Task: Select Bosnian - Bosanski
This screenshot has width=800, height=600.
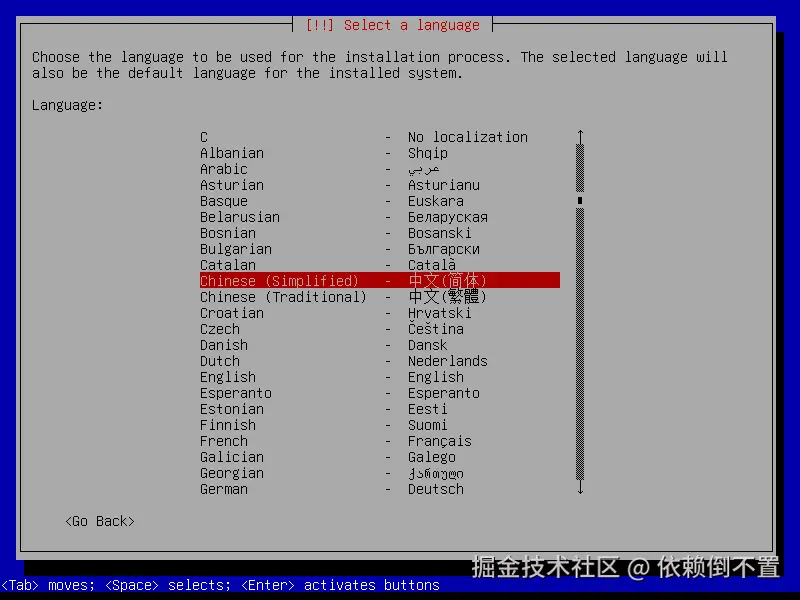Action: pyautogui.click(x=380, y=233)
